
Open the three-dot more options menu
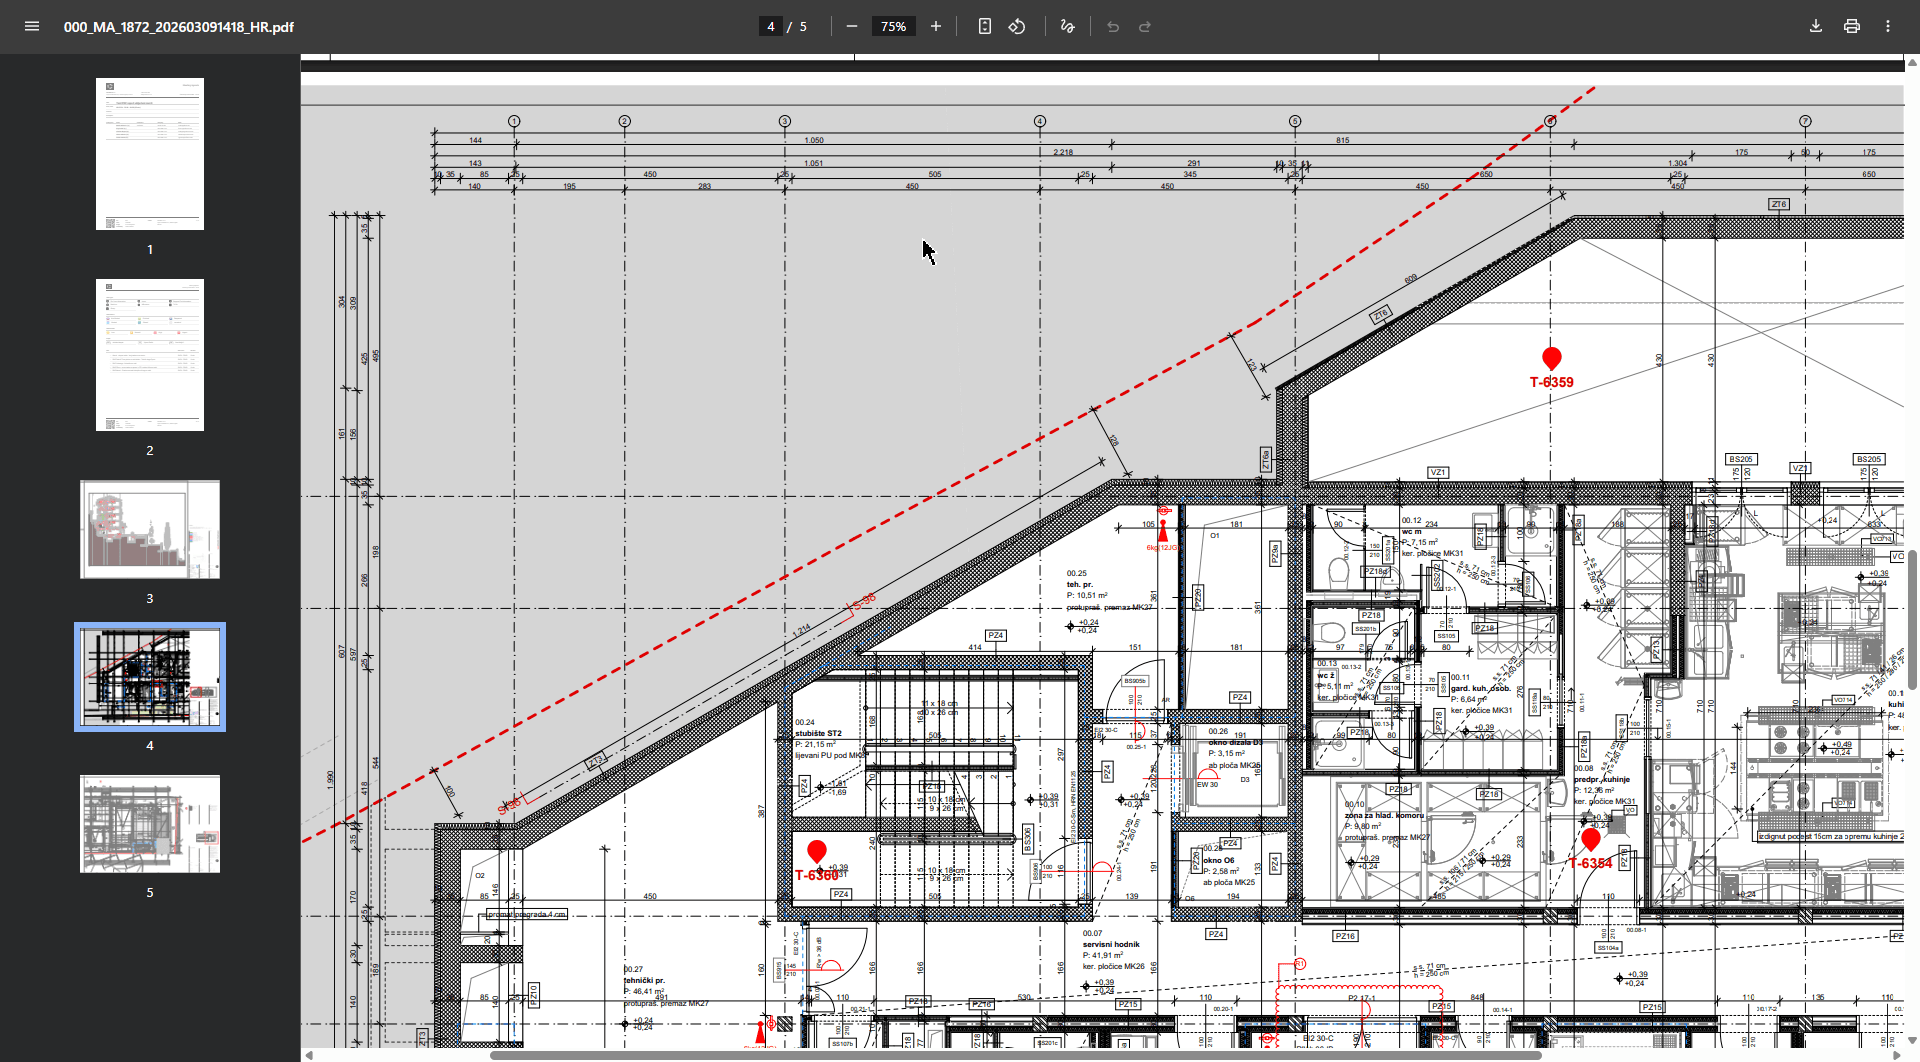1889,26
